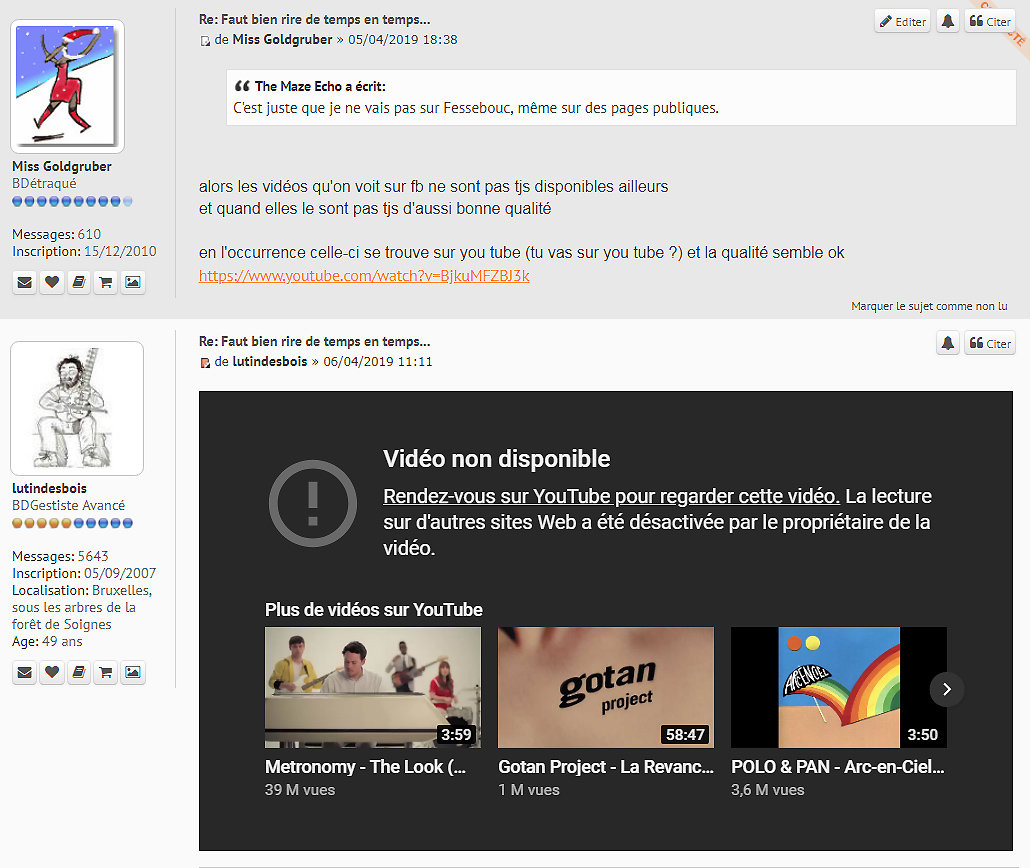Image resolution: width=1036 pixels, height=868 pixels.
Task: Click '39 M vues' under Metronomy video
Action: [x=300, y=790]
